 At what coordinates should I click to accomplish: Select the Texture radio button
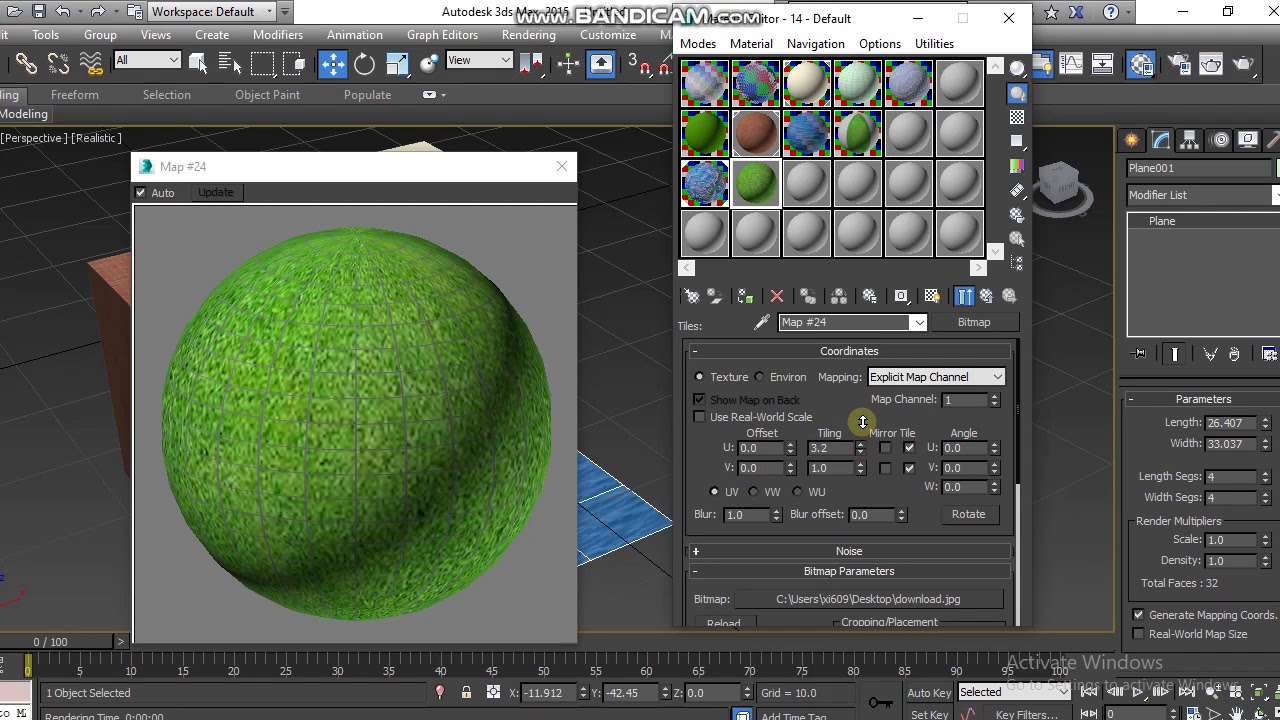click(x=699, y=377)
